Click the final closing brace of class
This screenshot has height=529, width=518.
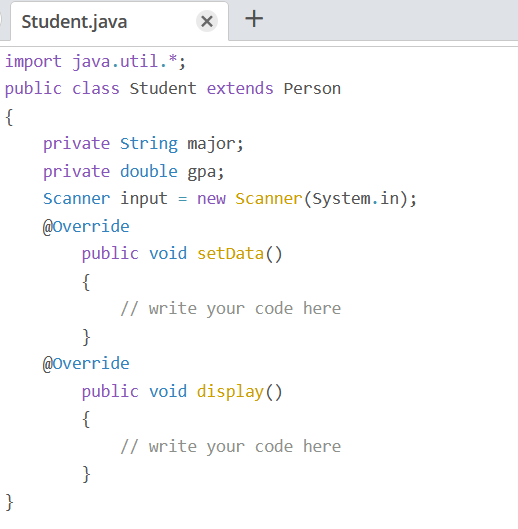click(x=9, y=502)
